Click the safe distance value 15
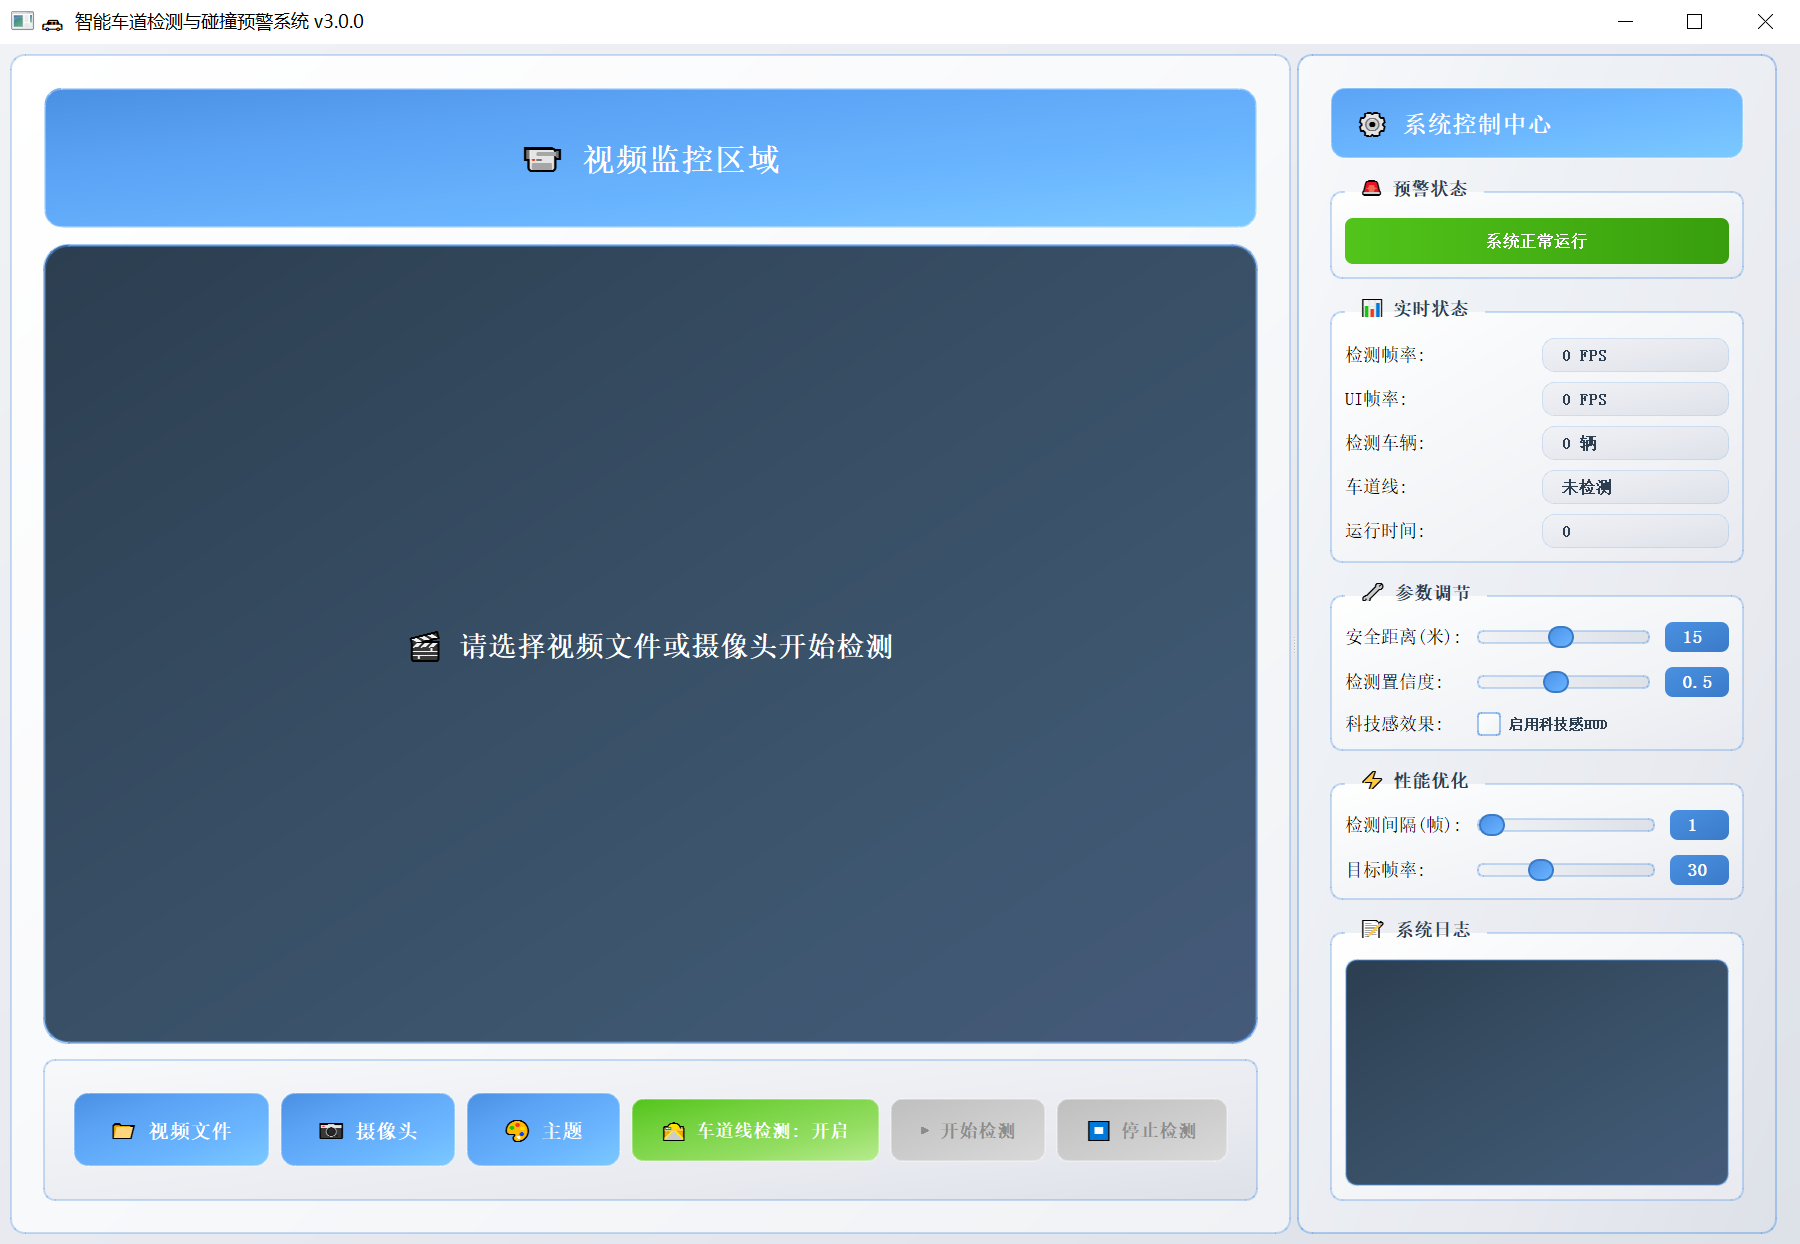The image size is (1800, 1244). [1696, 637]
